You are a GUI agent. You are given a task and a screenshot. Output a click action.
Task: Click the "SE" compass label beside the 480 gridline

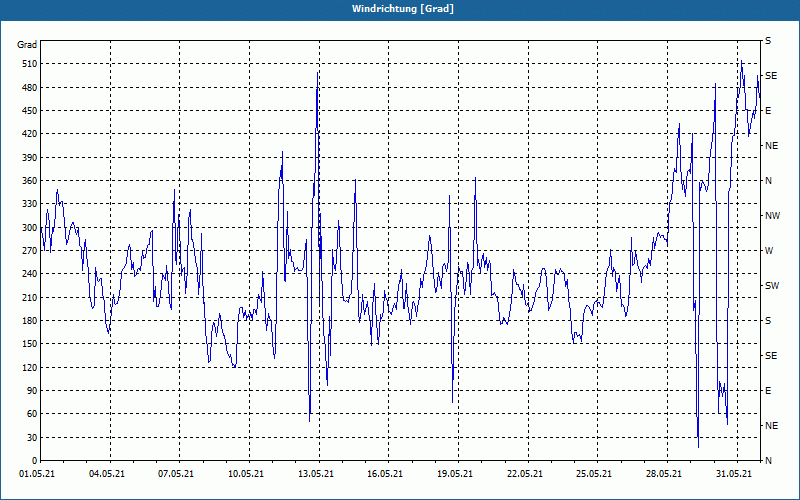[x=771, y=76]
